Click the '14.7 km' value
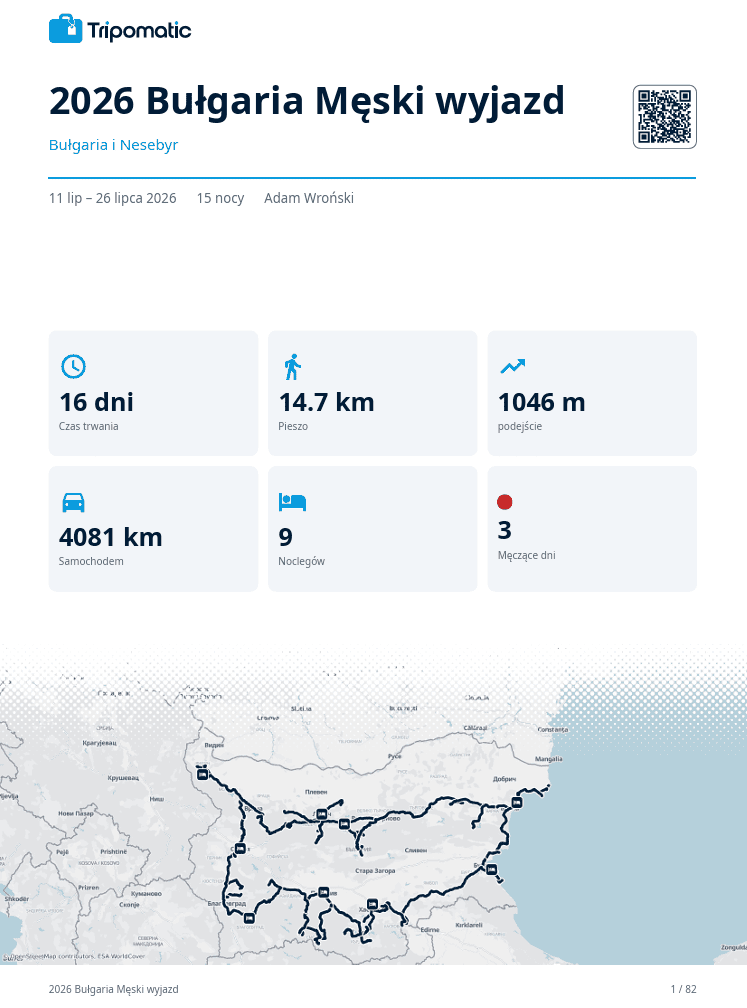This screenshot has width=747, height=1008. click(x=327, y=402)
